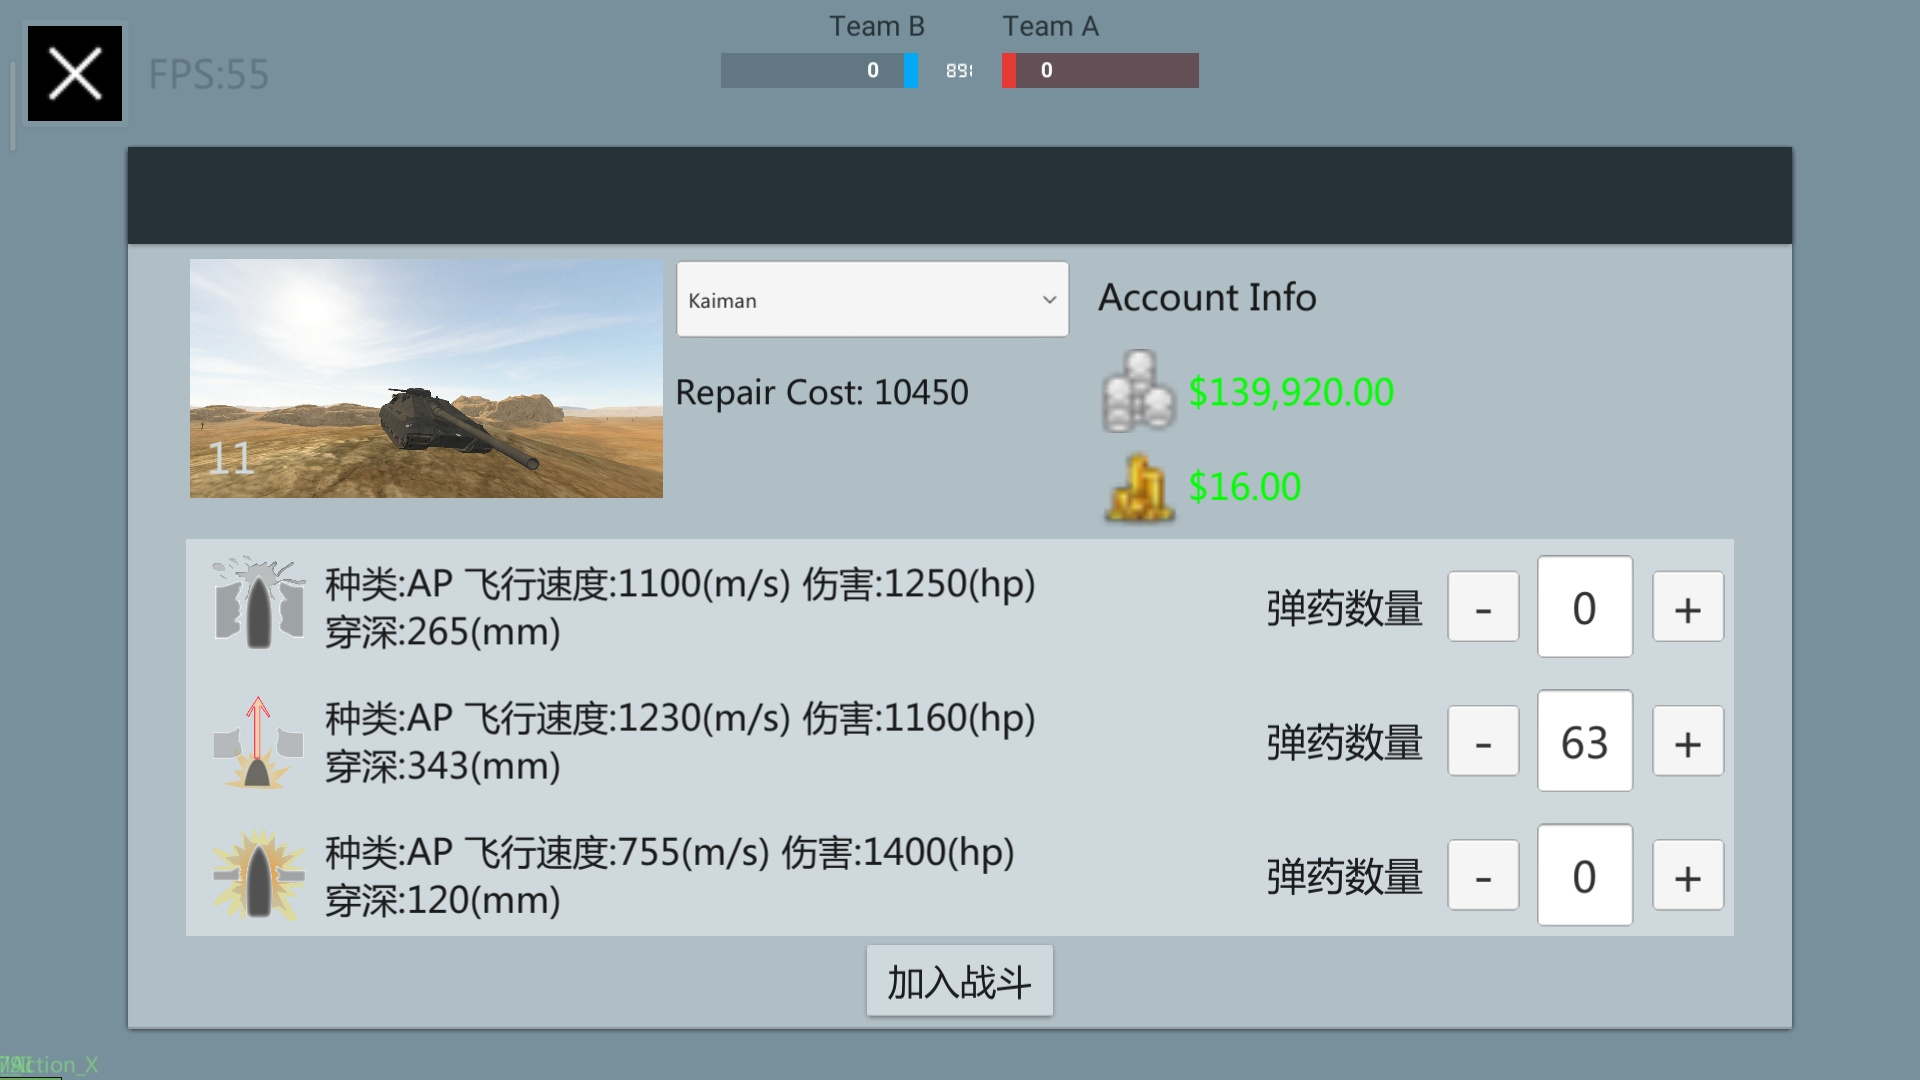Open the Kaiman vehicle dropdown

(872, 299)
